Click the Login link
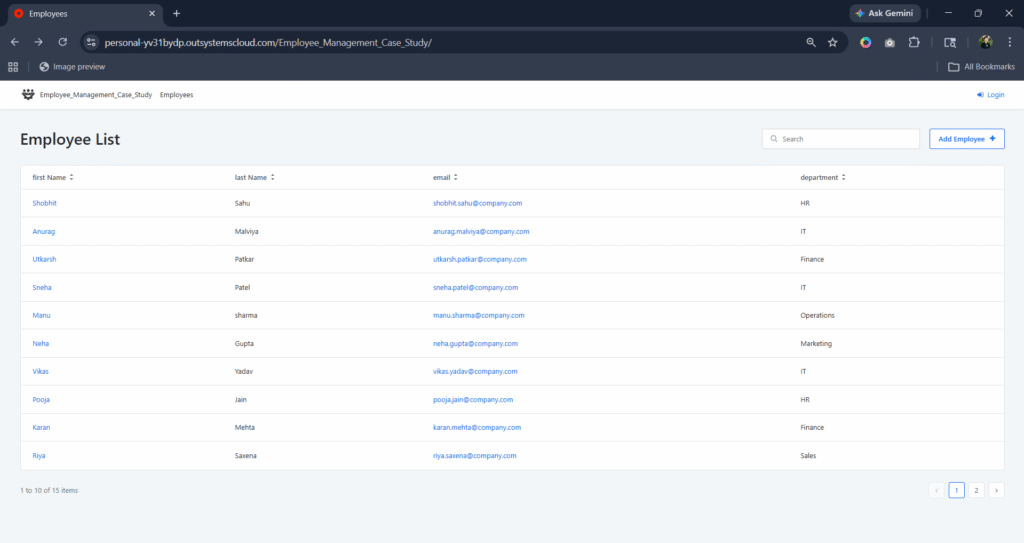 (991, 95)
